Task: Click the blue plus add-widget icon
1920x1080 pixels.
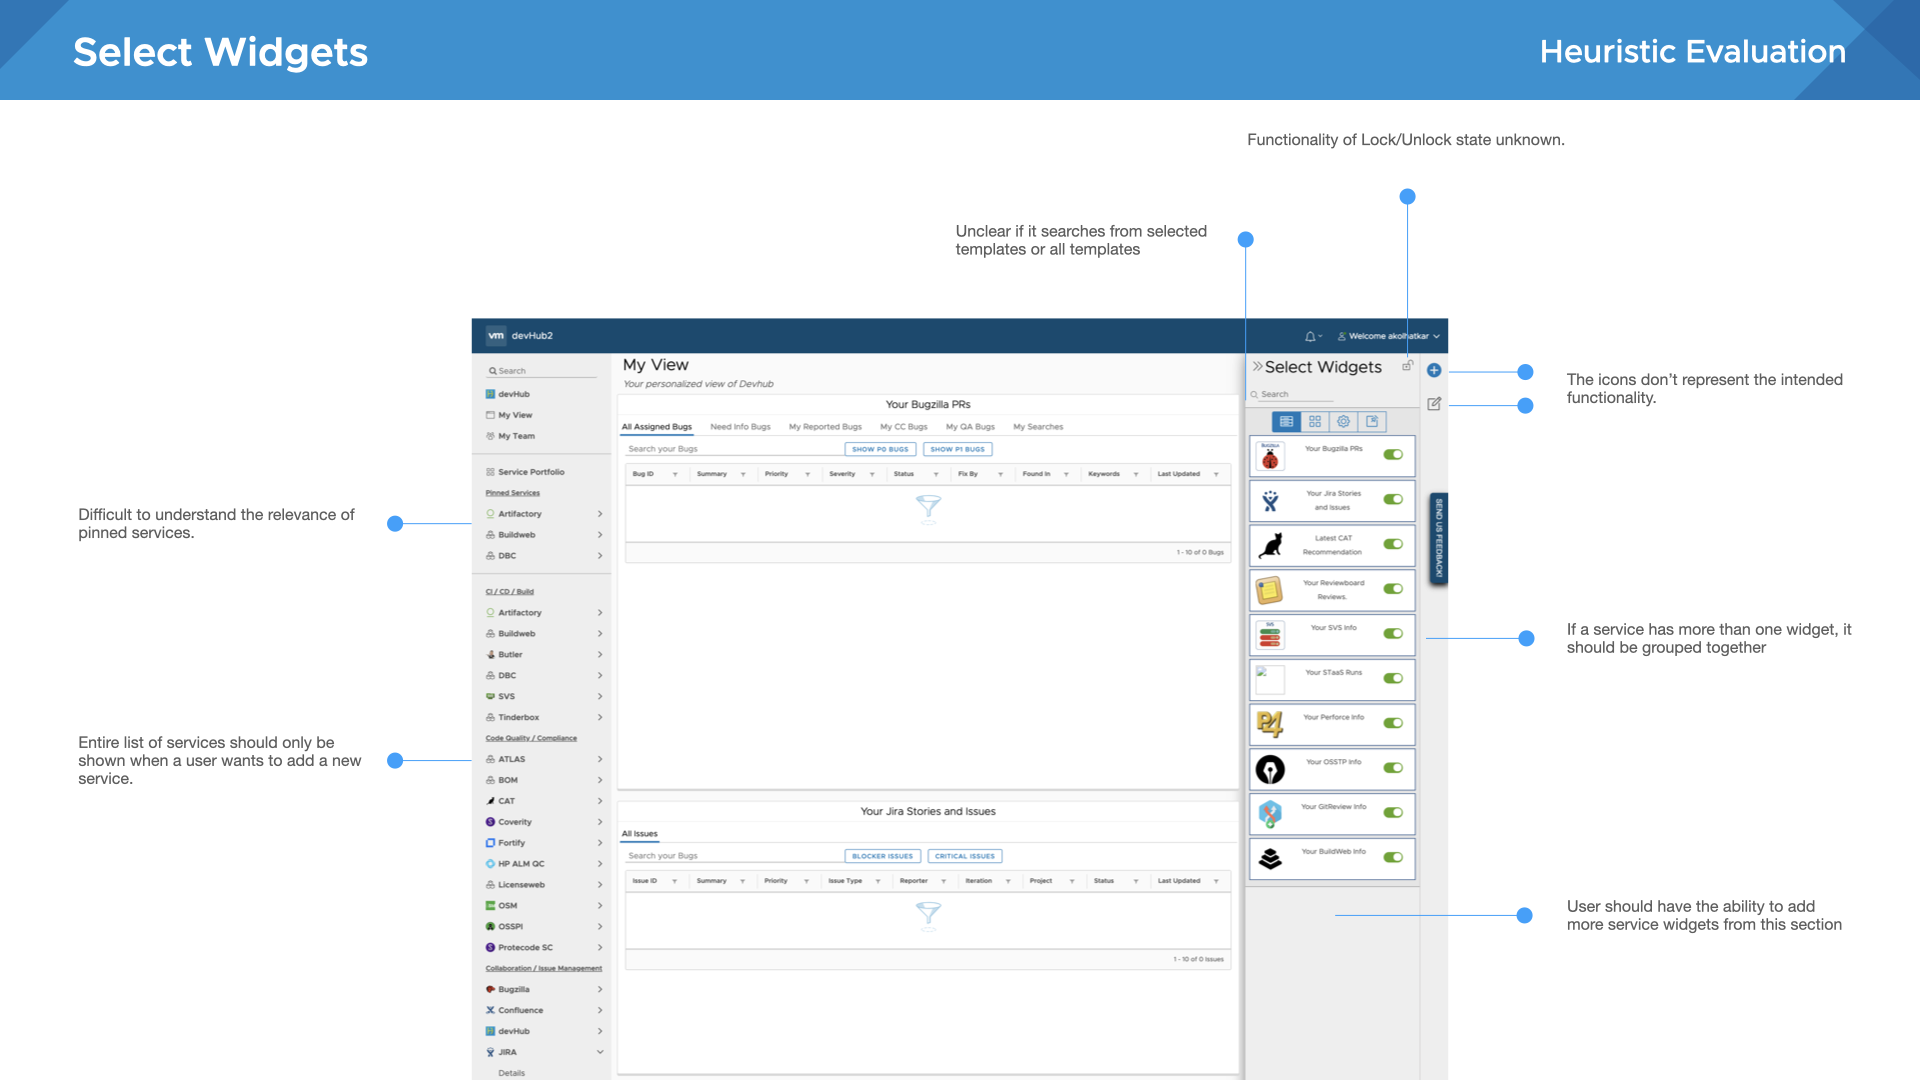Action: point(1433,370)
